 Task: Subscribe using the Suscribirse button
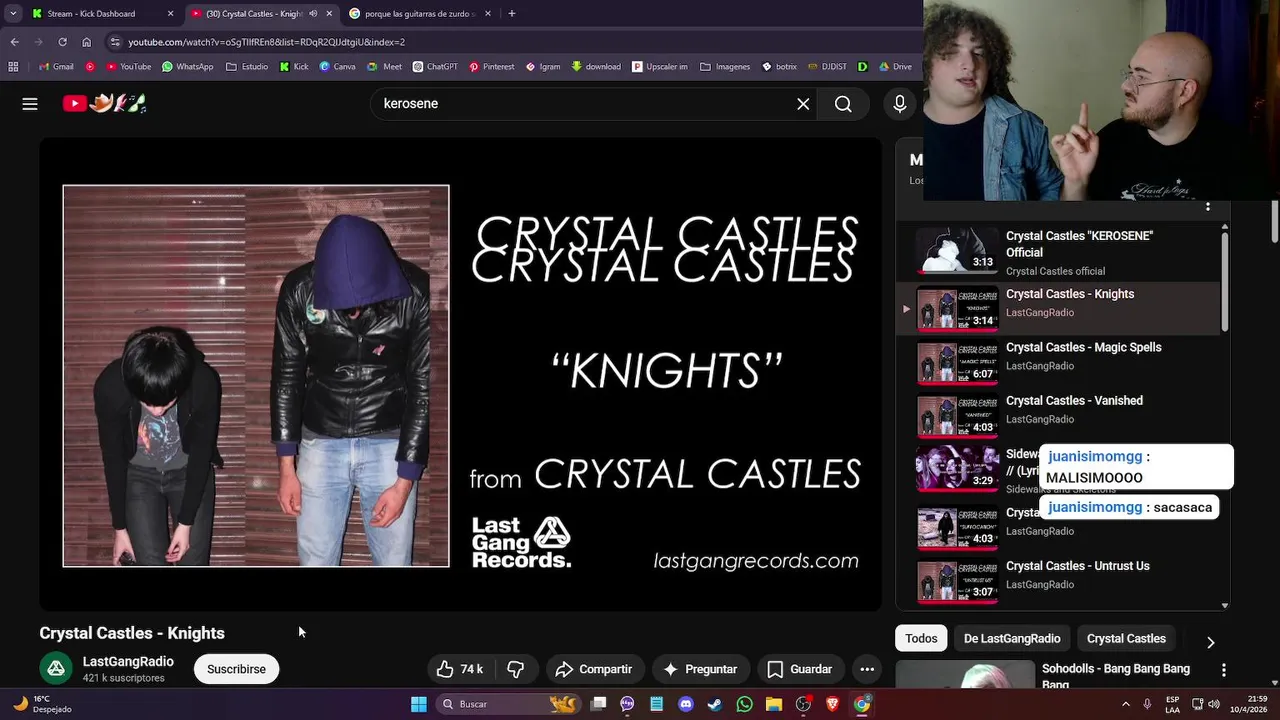tap(236, 669)
